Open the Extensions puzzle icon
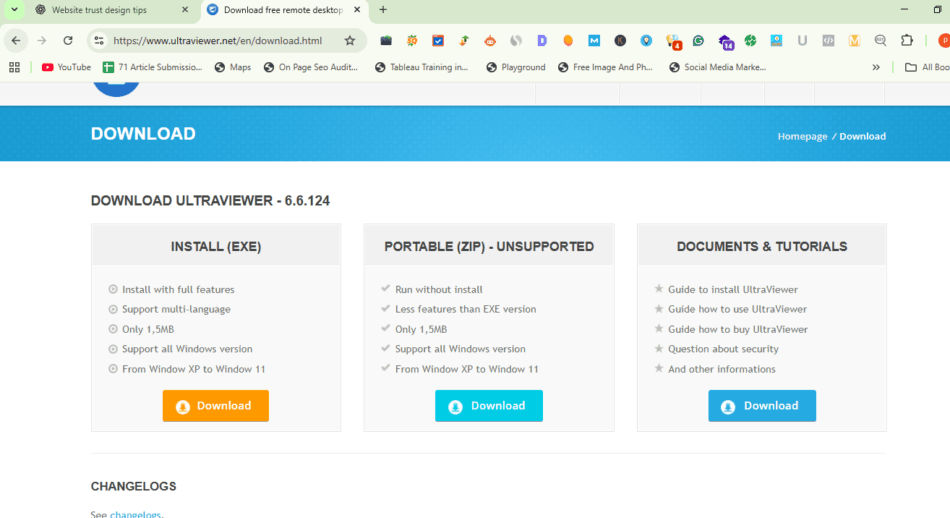The width and height of the screenshot is (950, 518). pyautogui.click(x=907, y=41)
